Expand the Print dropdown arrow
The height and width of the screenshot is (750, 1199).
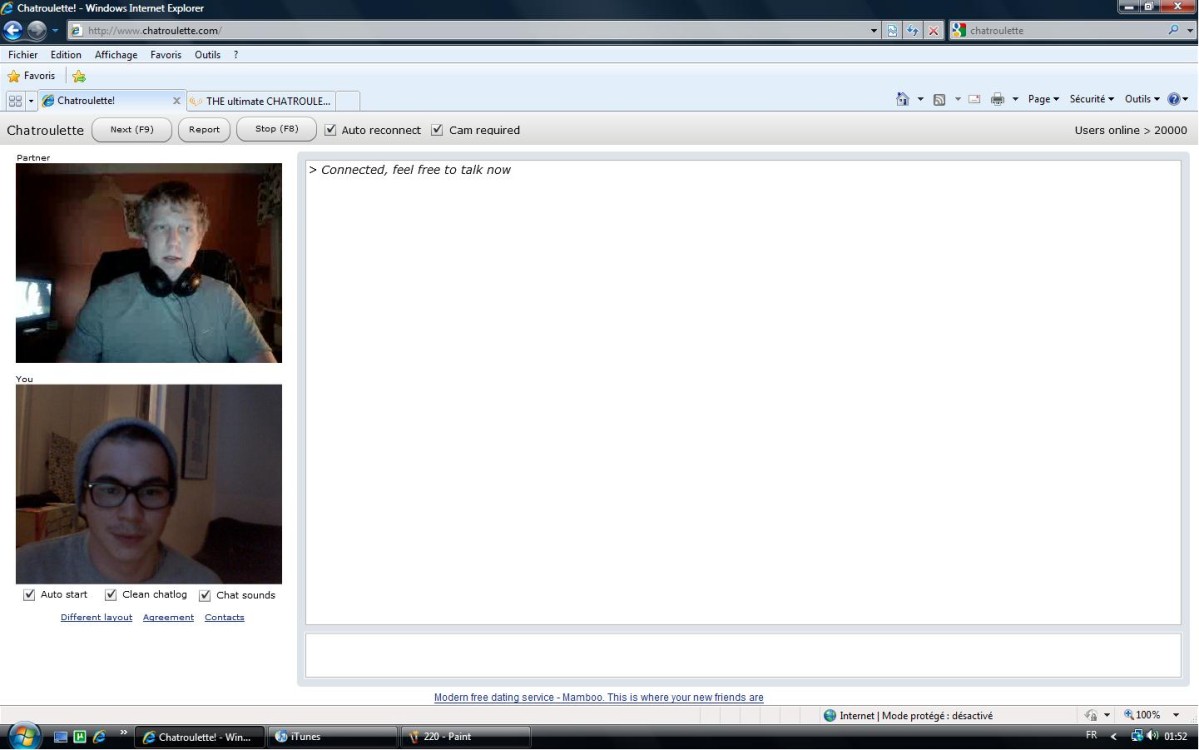tap(1015, 99)
